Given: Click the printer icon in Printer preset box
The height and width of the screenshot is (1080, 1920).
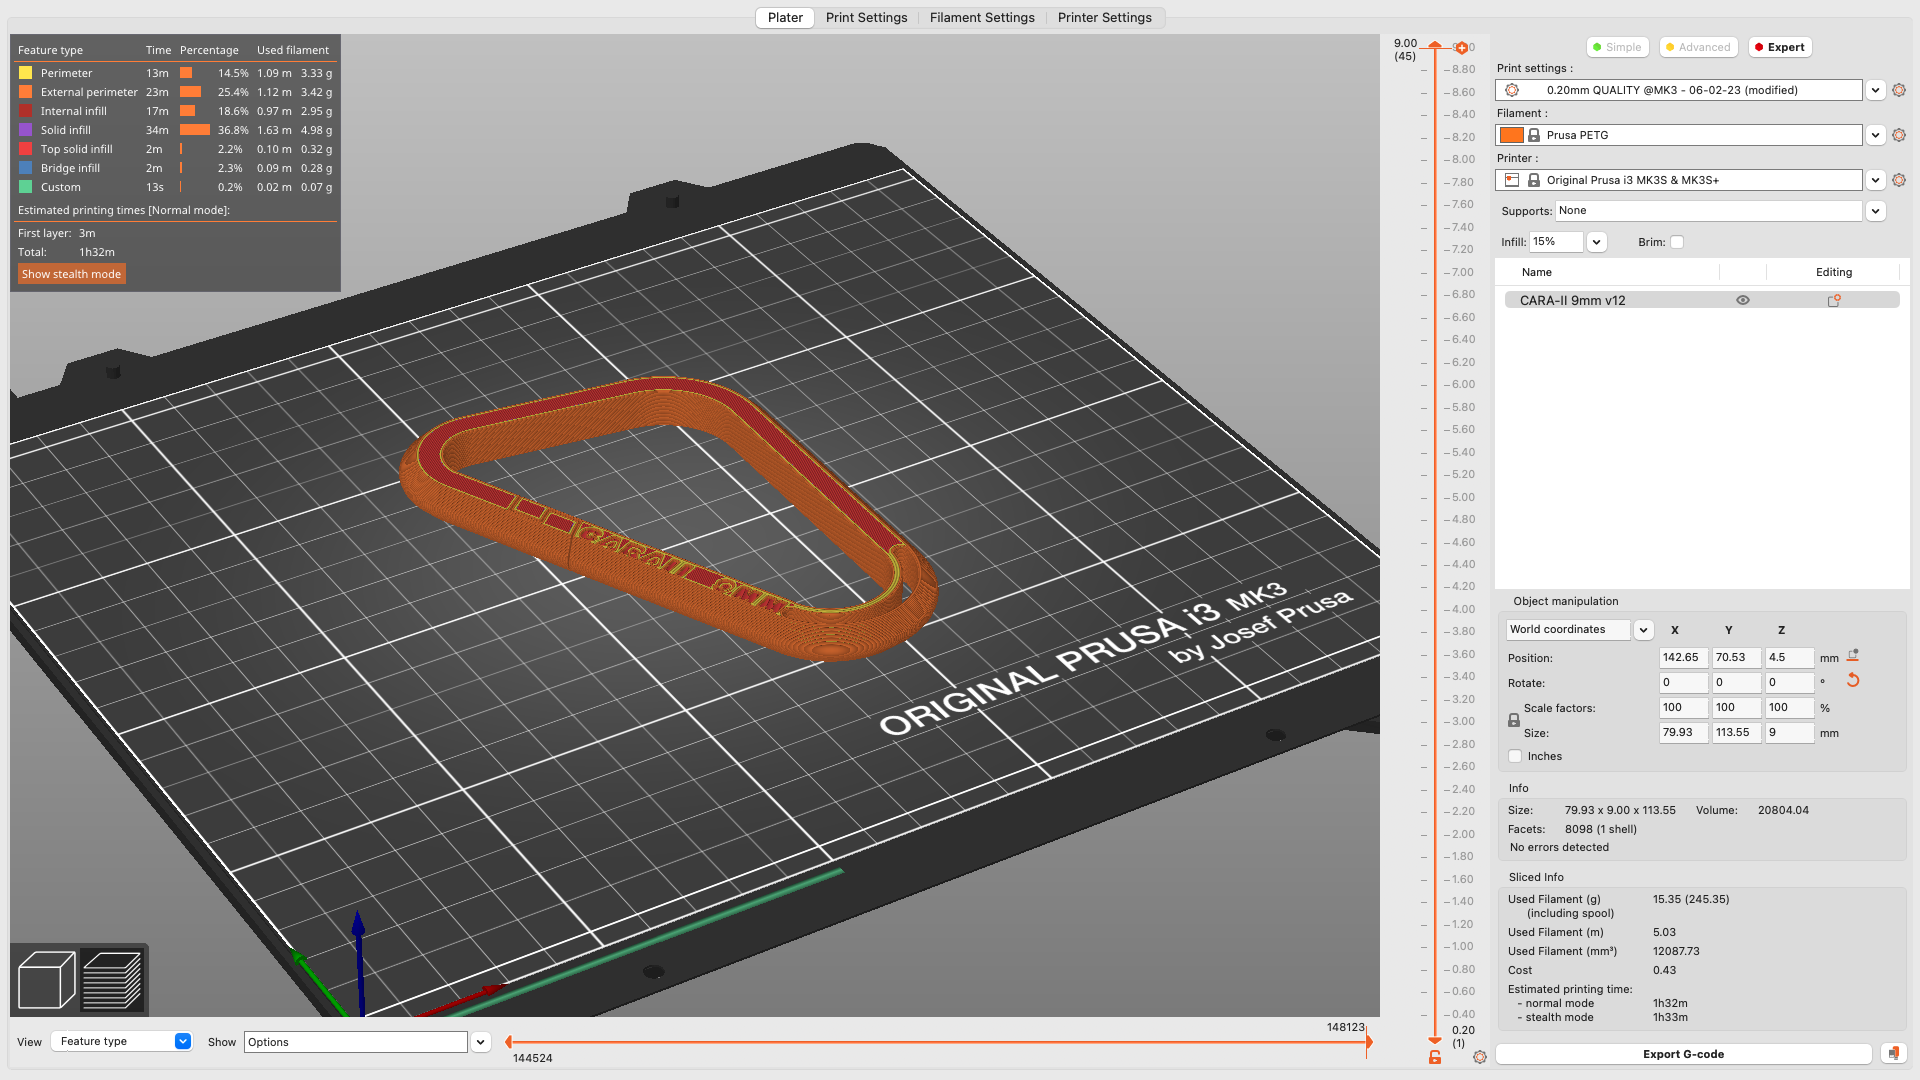Looking at the screenshot, I should 1512,180.
